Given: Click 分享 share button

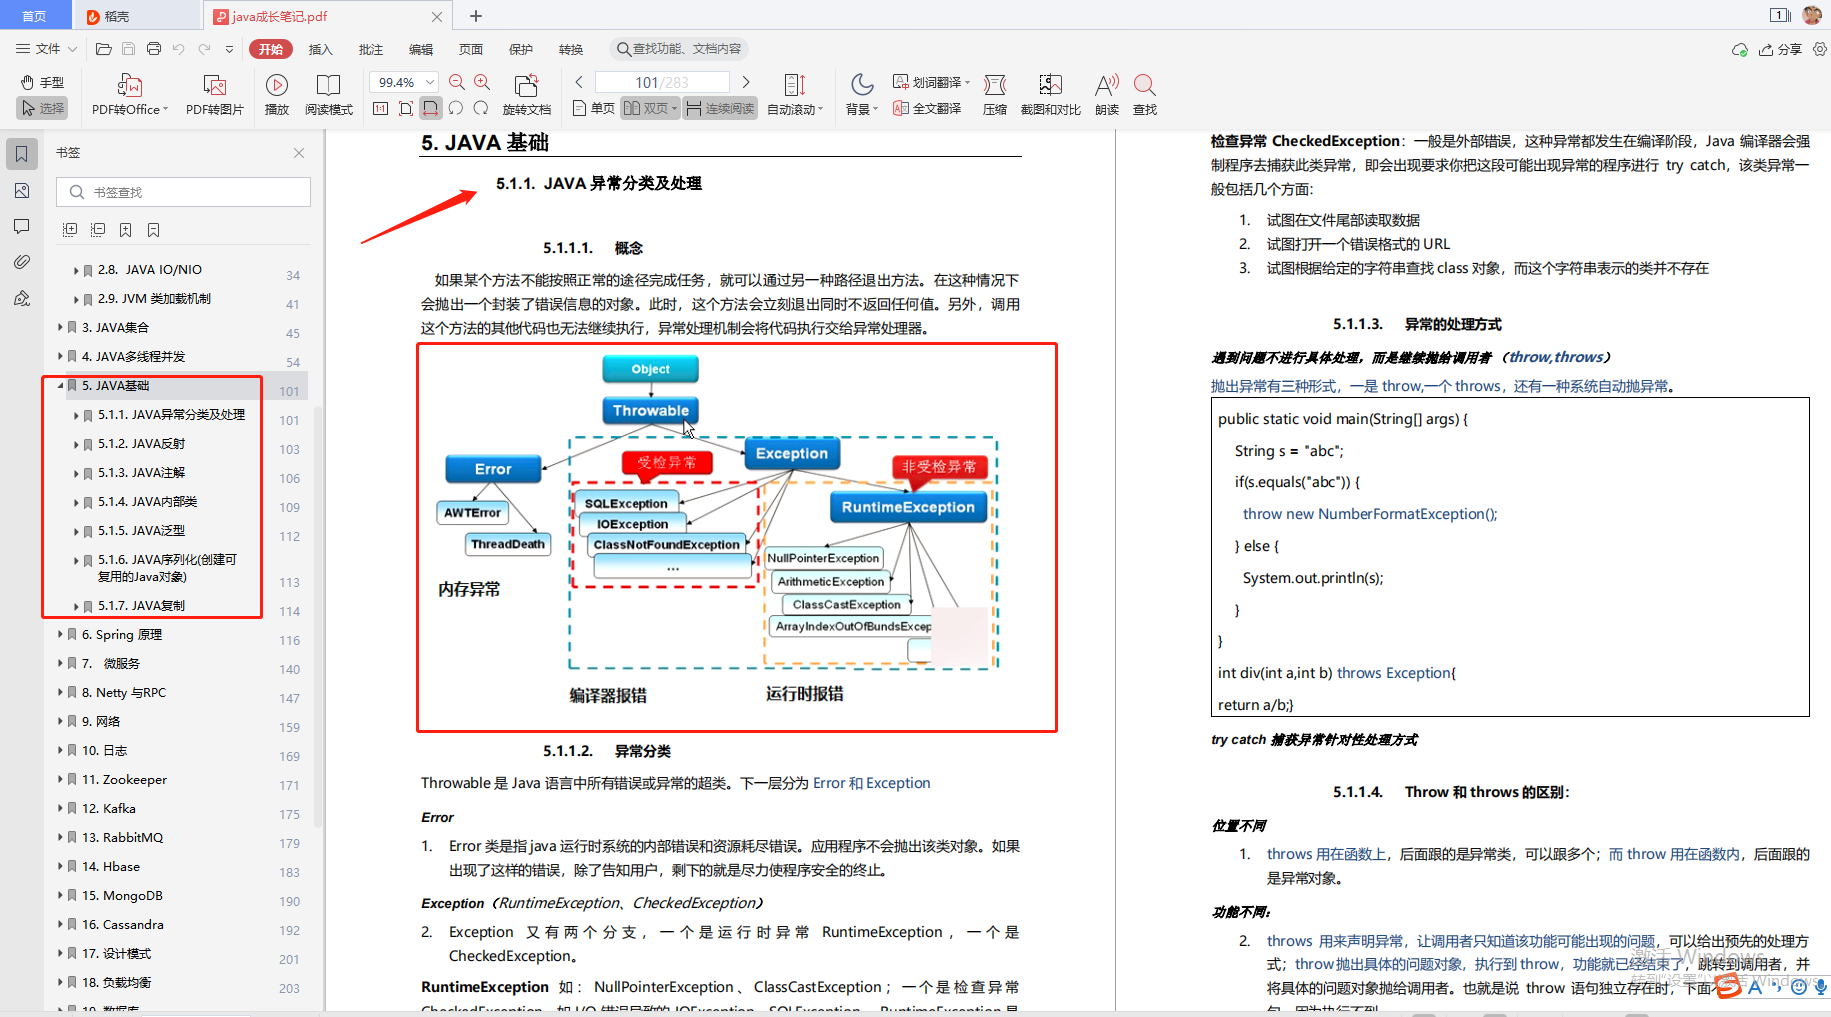Looking at the screenshot, I should pos(1781,49).
